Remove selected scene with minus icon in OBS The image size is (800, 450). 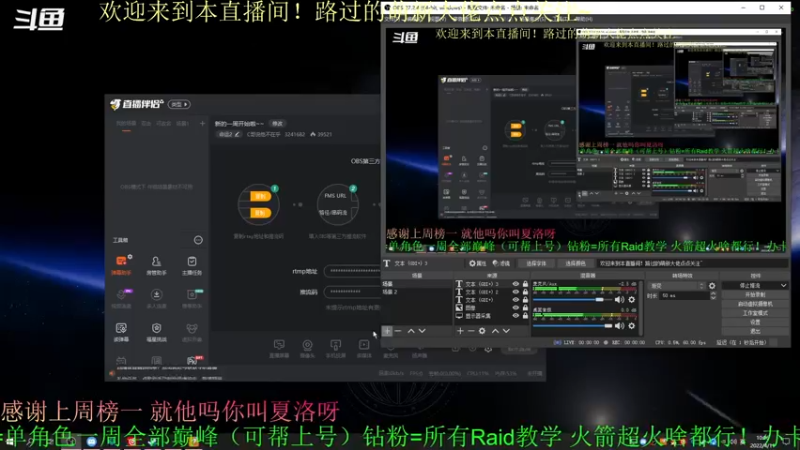click(398, 331)
